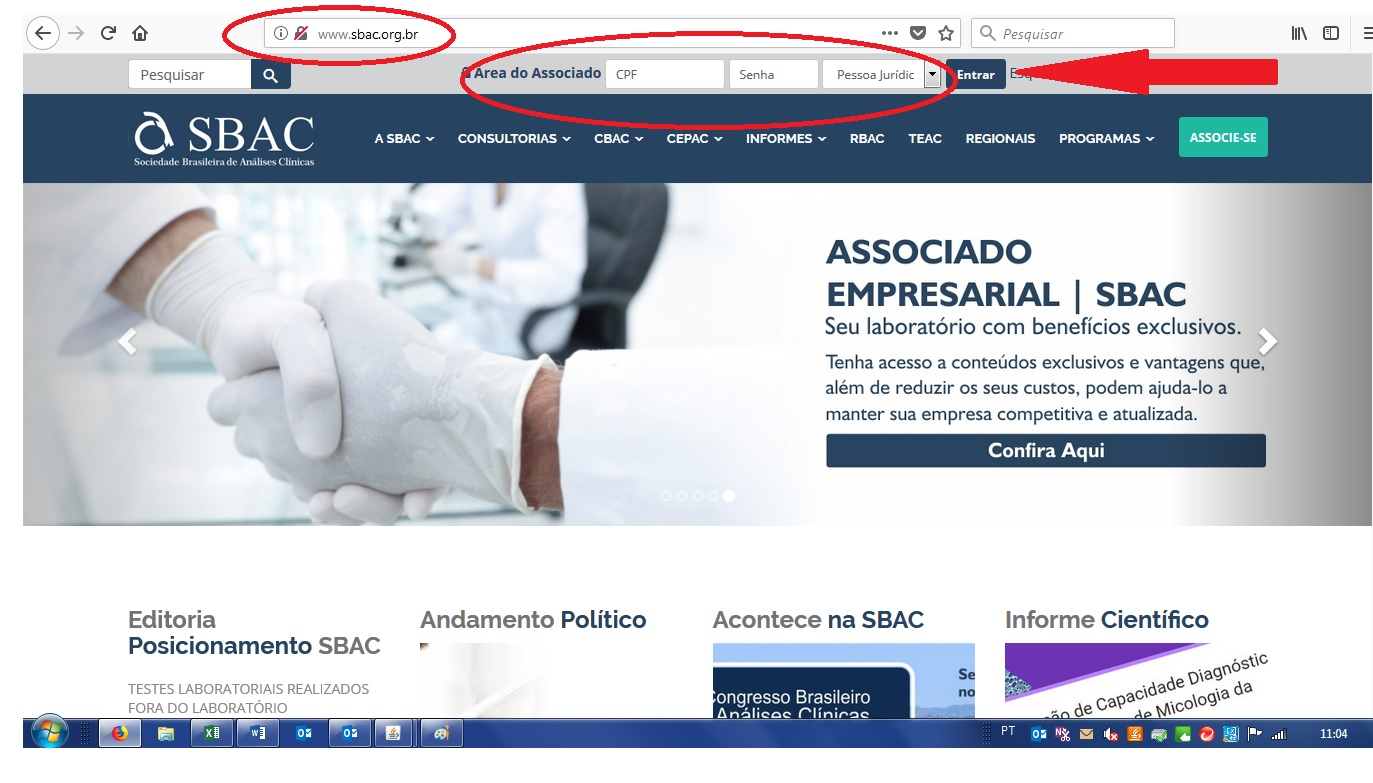The height and width of the screenshot is (783, 1373).
Task: Save page to Pocket
Action: tap(918, 33)
